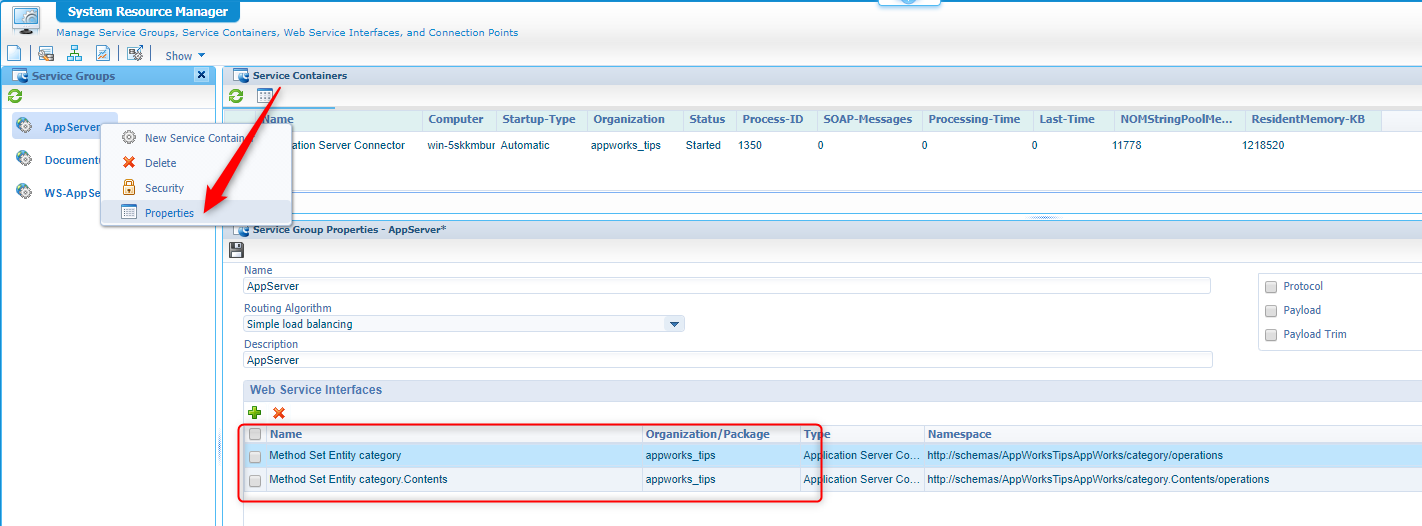Open the Show dropdown menu
The width and height of the screenshot is (1422, 526).
point(184,56)
